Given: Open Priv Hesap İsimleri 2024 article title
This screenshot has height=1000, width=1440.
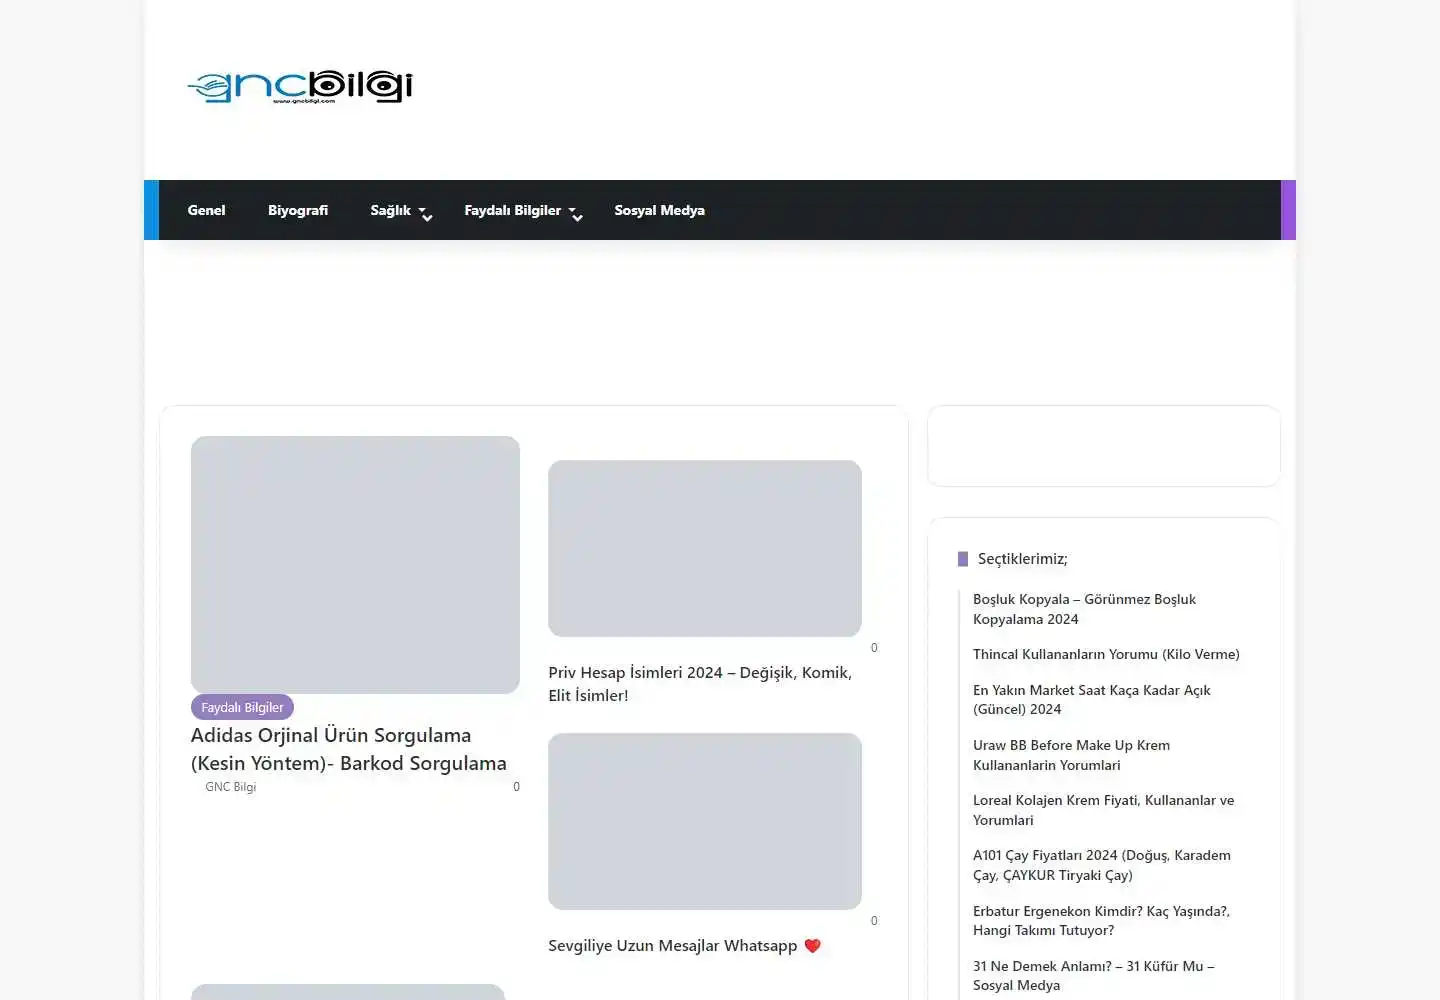Looking at the screenshot, I should (x=700, y=684).
